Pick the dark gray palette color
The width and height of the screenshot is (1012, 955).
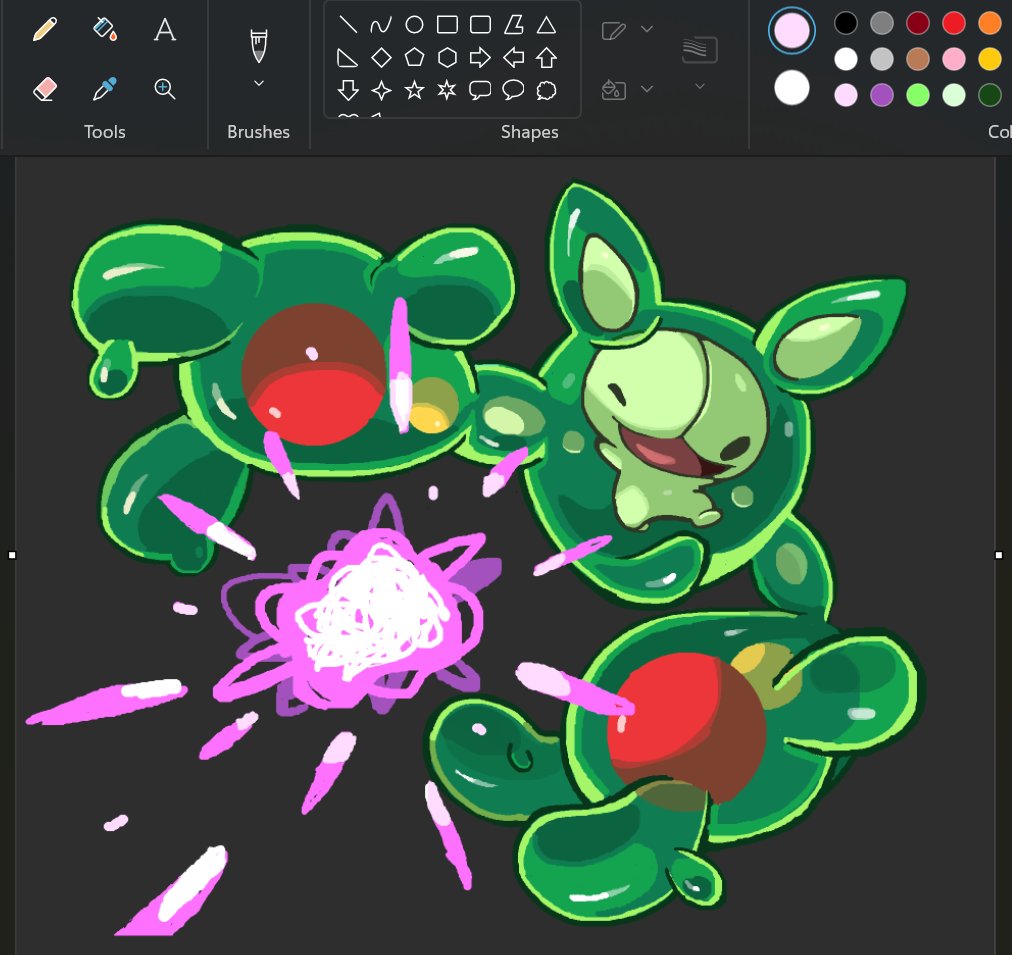[x=882, y=23]
